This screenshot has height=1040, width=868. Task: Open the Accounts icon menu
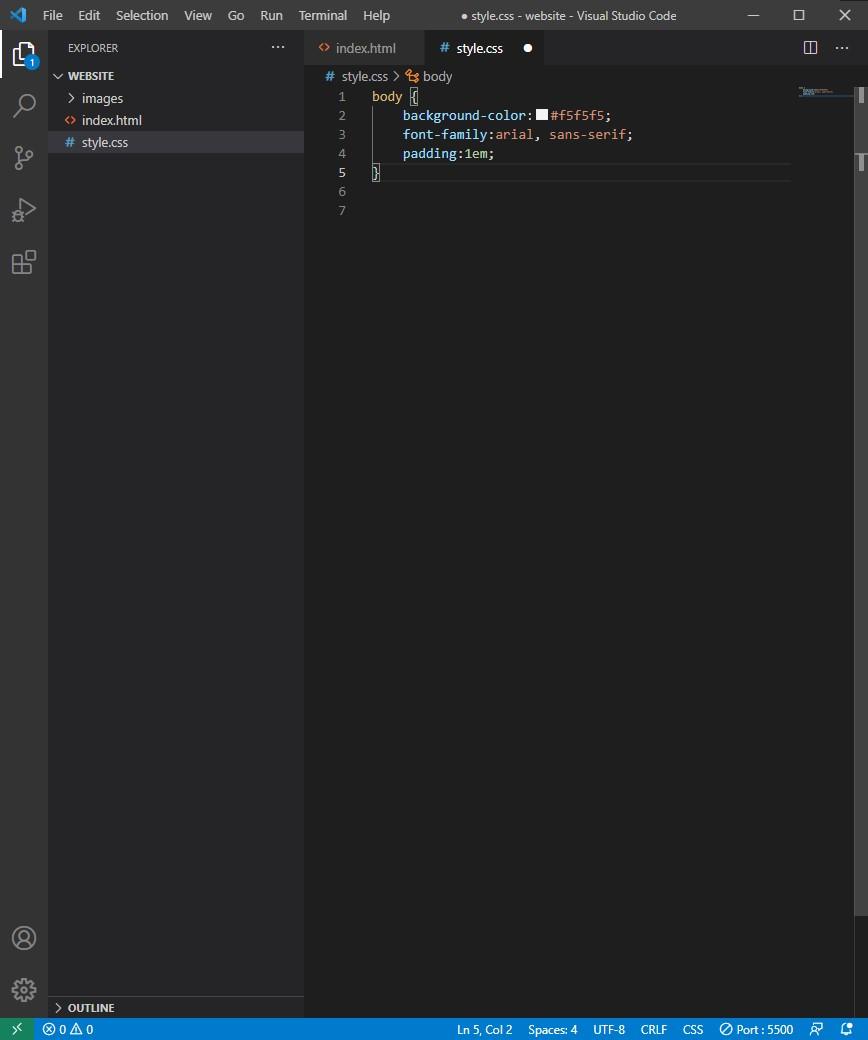pyautogui.click(x=24, y=938)
